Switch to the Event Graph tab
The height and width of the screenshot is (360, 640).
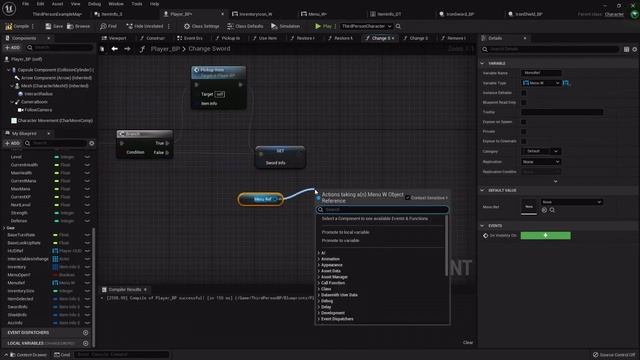point(190,38)
